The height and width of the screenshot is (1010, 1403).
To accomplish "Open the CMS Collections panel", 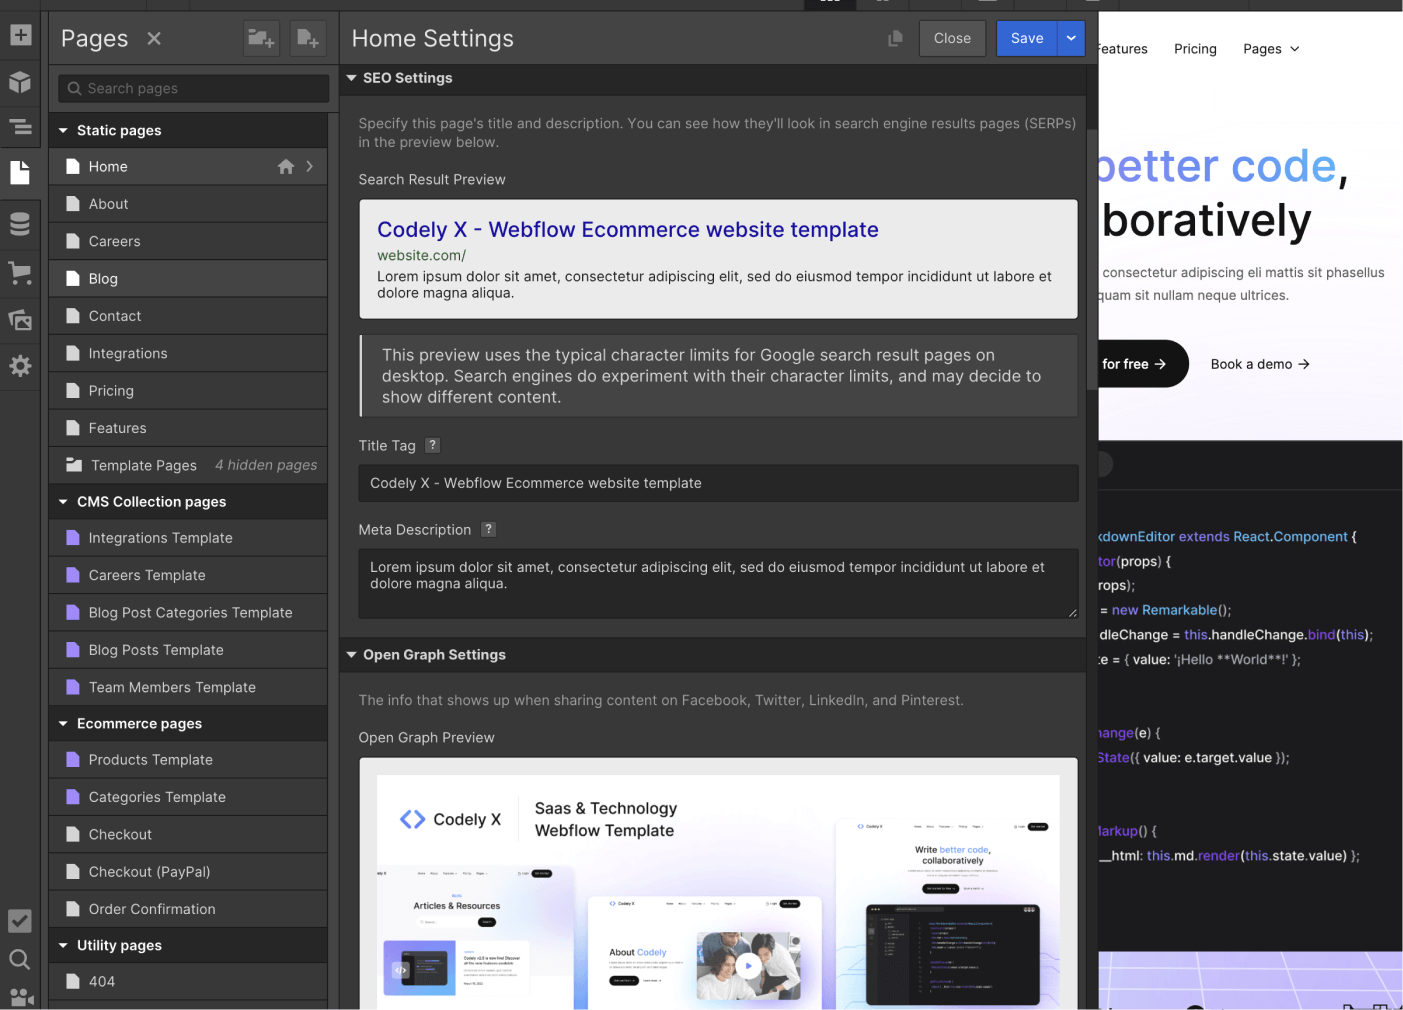I will coord(20,224).
